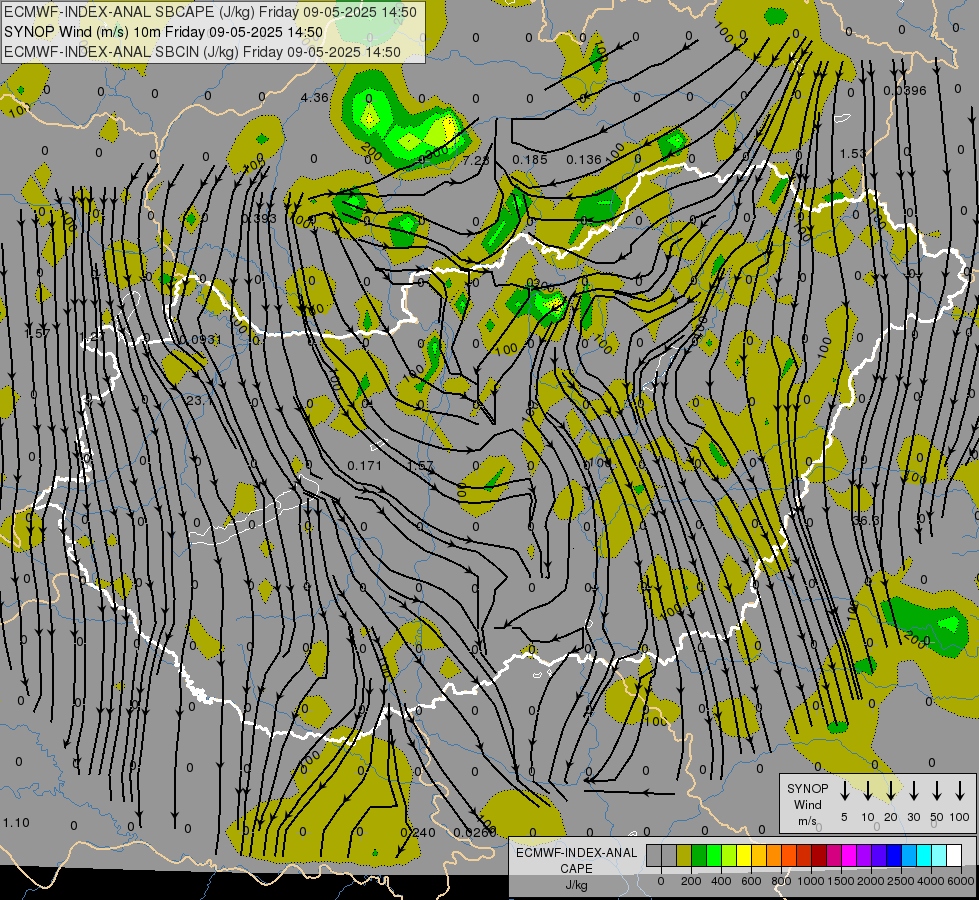Click the '36.3' value on the map
This screenshot has width=979, height=900.
click(866, 520)
